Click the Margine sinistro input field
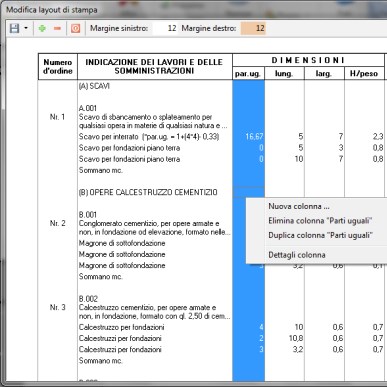The height and width of the screenshot is (387, 387). pos(165,28)
